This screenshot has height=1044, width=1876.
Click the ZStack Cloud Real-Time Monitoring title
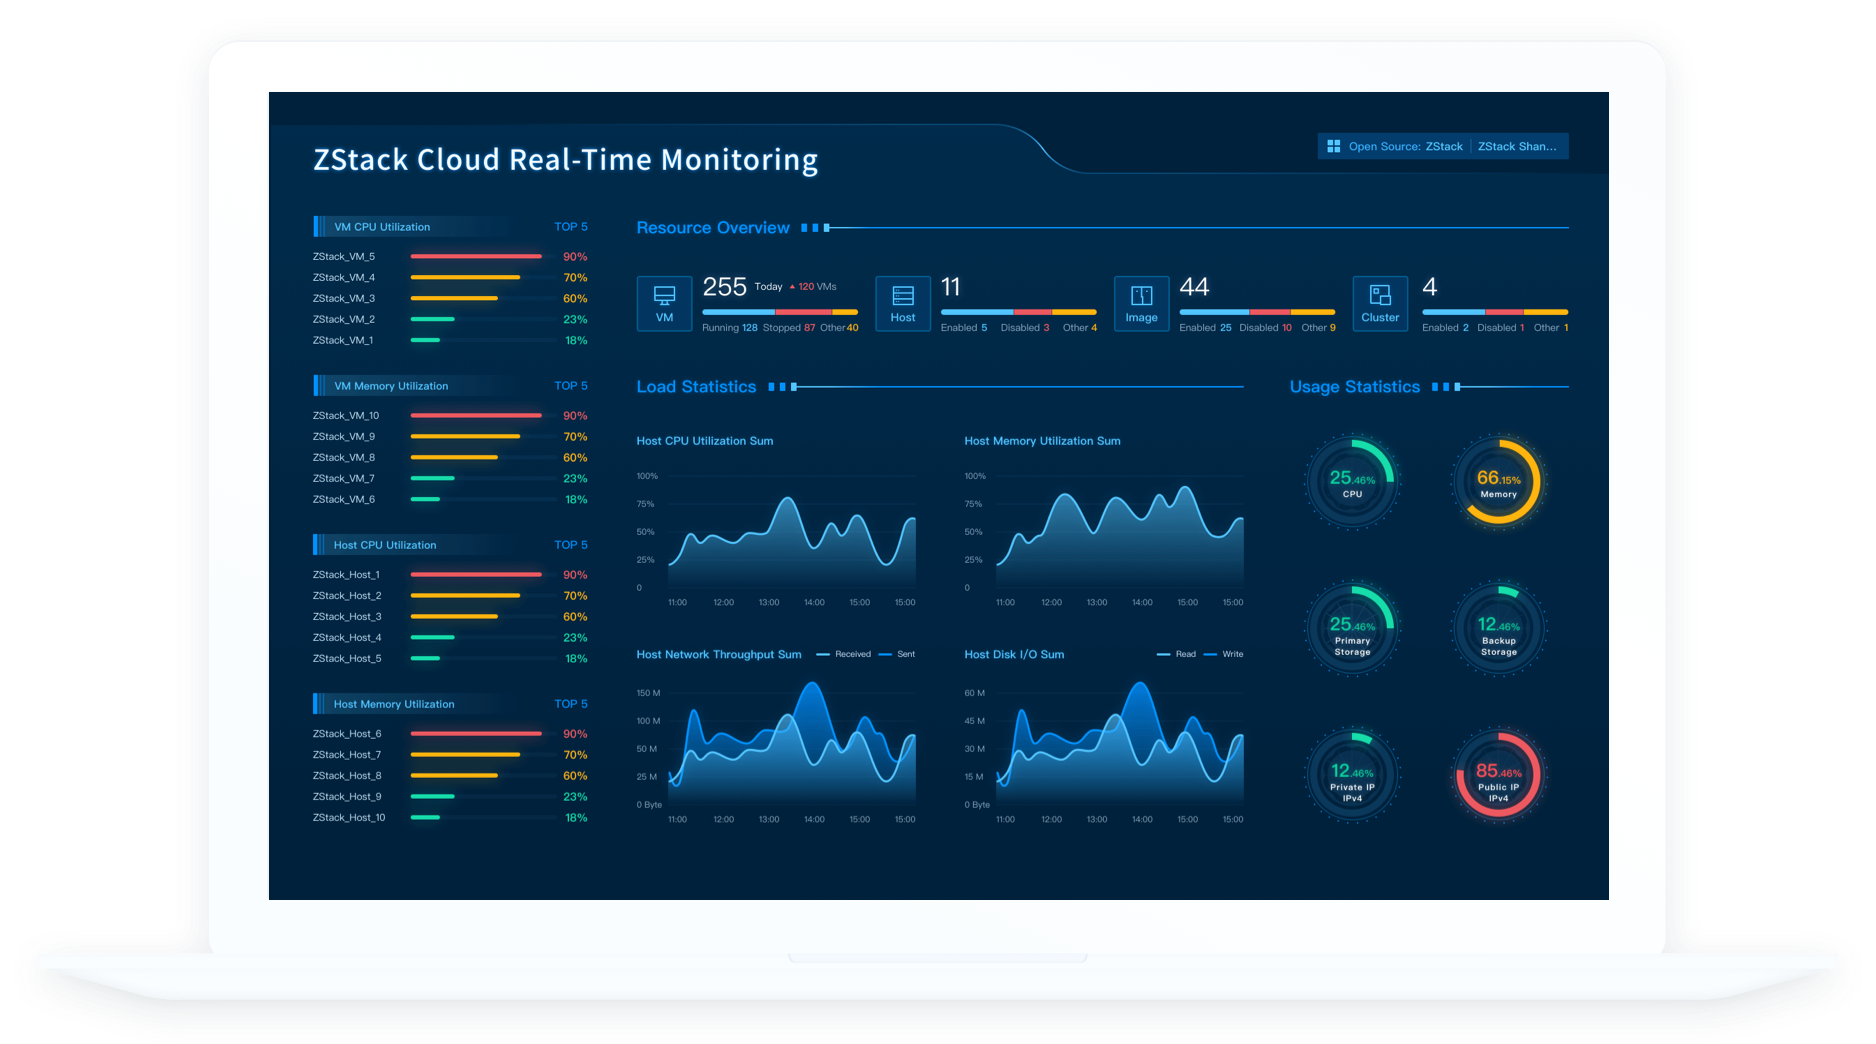(x=566, y=160)
